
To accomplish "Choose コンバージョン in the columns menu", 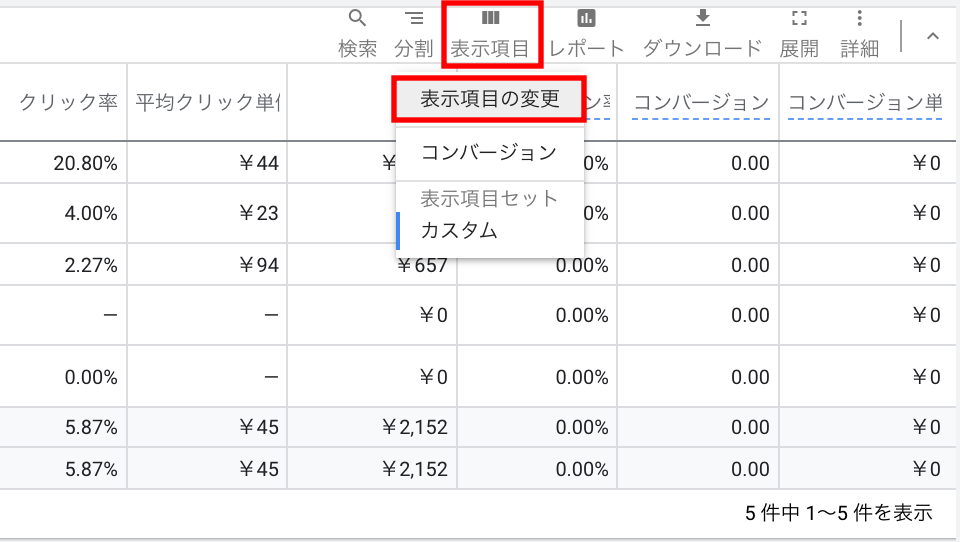I will 489,153.
